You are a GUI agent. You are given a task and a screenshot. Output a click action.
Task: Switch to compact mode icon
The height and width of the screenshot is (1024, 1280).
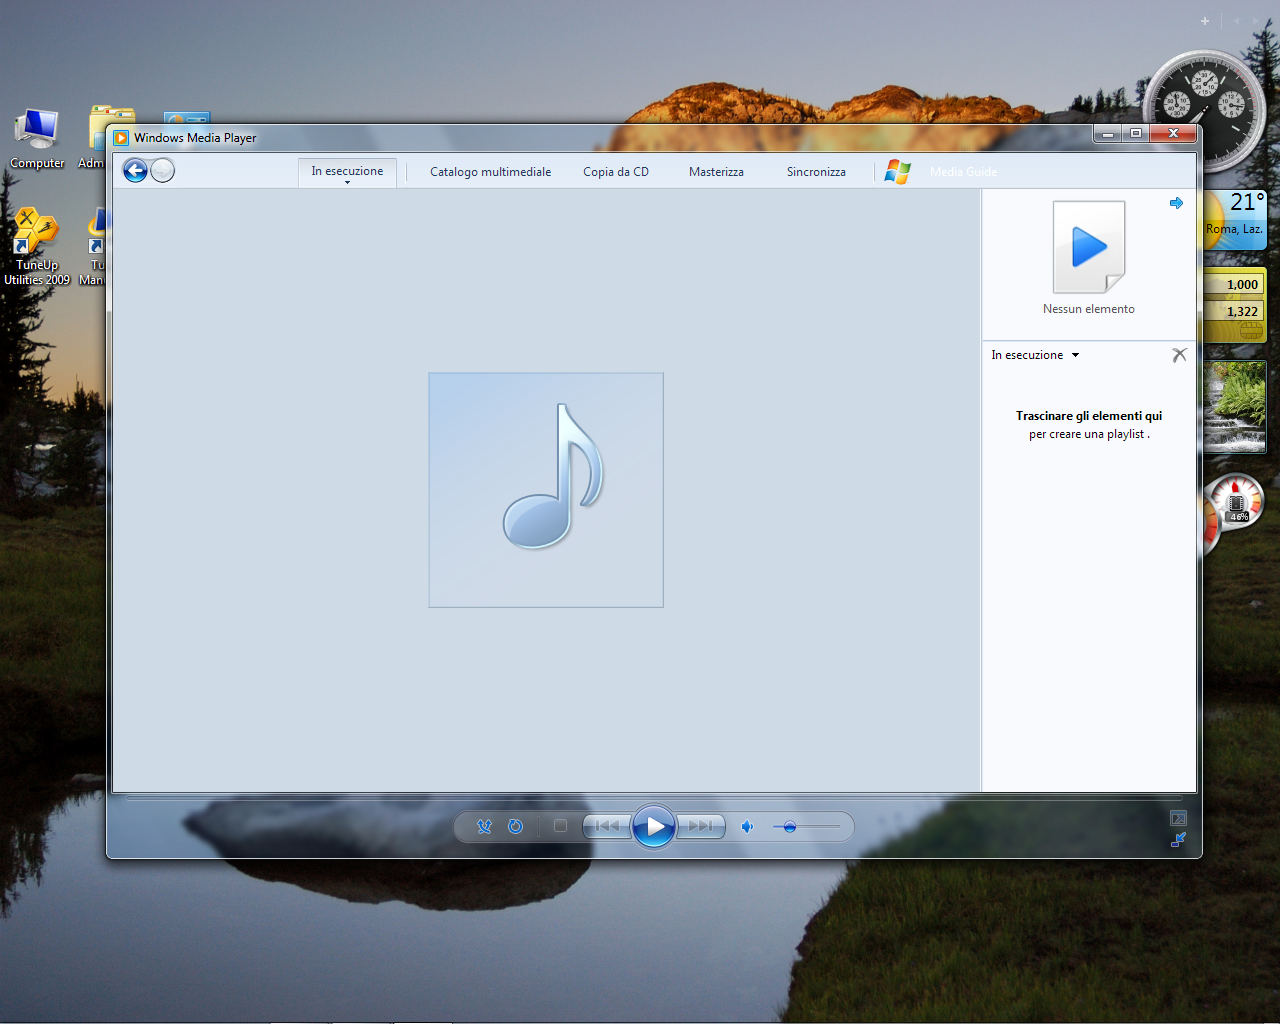pyautogui.click(x=1178, y=840)
